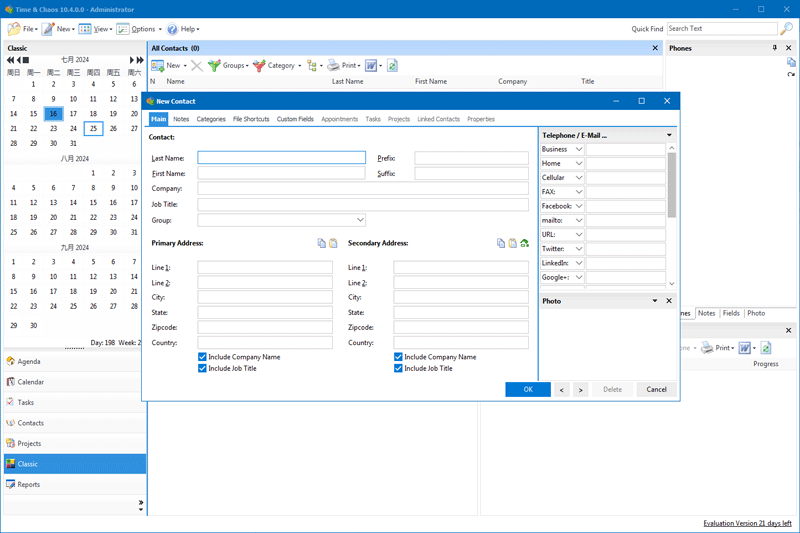
Task: Click Cancel in New Contact dialog
Action: [x=656, y=389]
